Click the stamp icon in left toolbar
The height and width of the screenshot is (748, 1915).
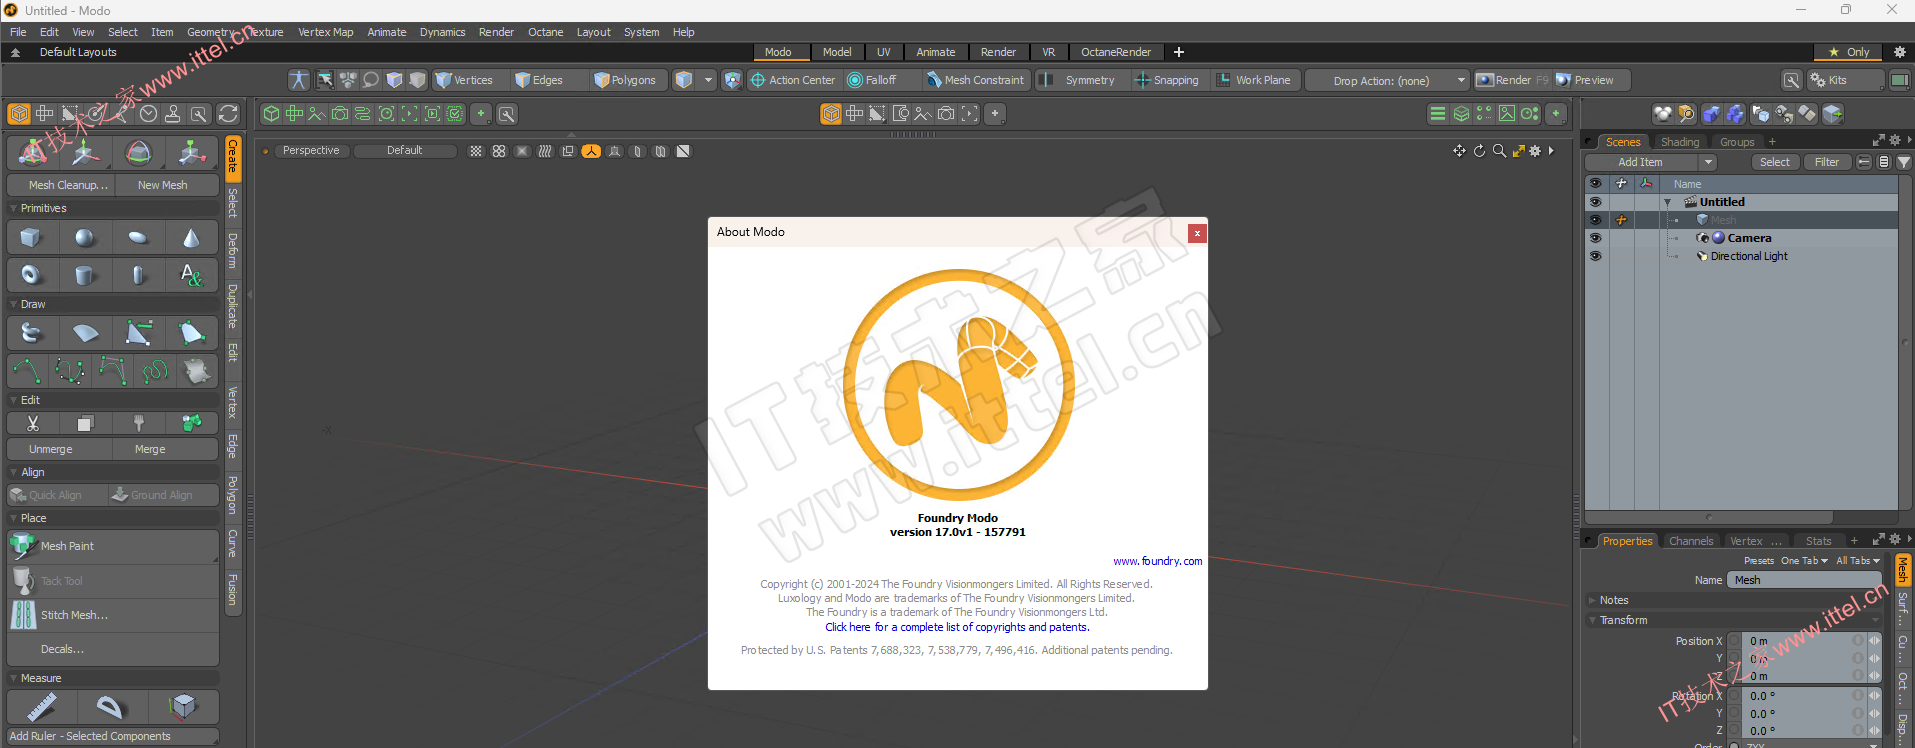tap(173, 114)
